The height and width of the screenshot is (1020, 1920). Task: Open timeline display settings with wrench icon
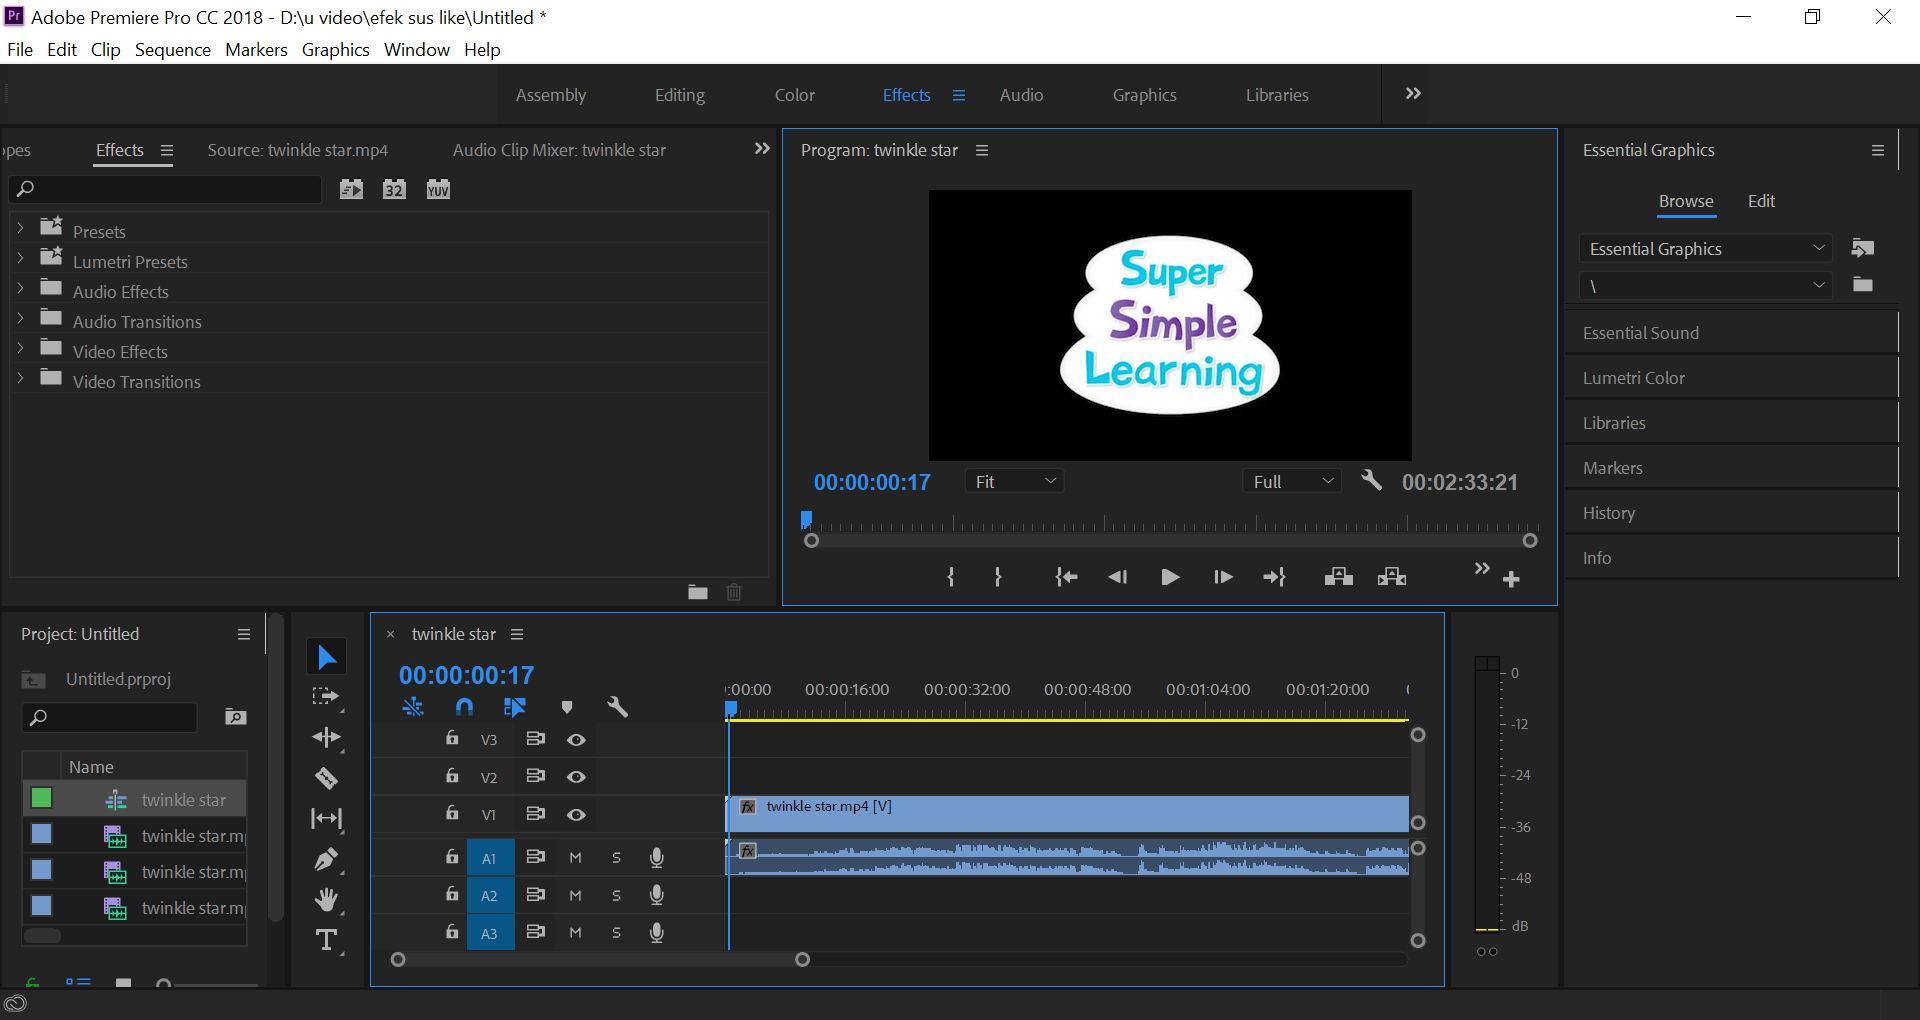click(617, 706)
